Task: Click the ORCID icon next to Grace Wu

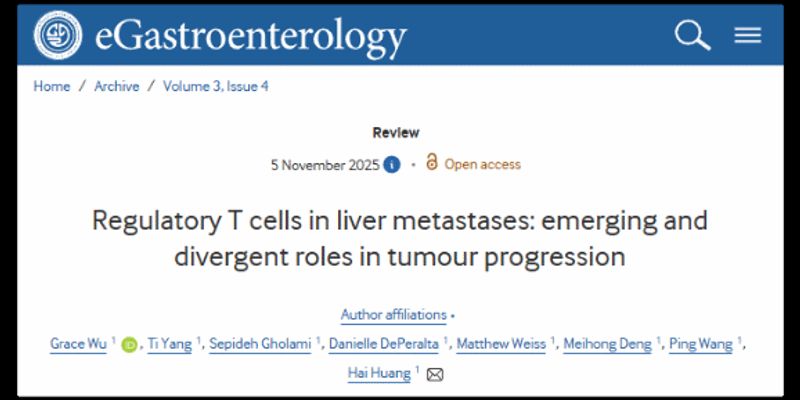Action: click(129, 345)
